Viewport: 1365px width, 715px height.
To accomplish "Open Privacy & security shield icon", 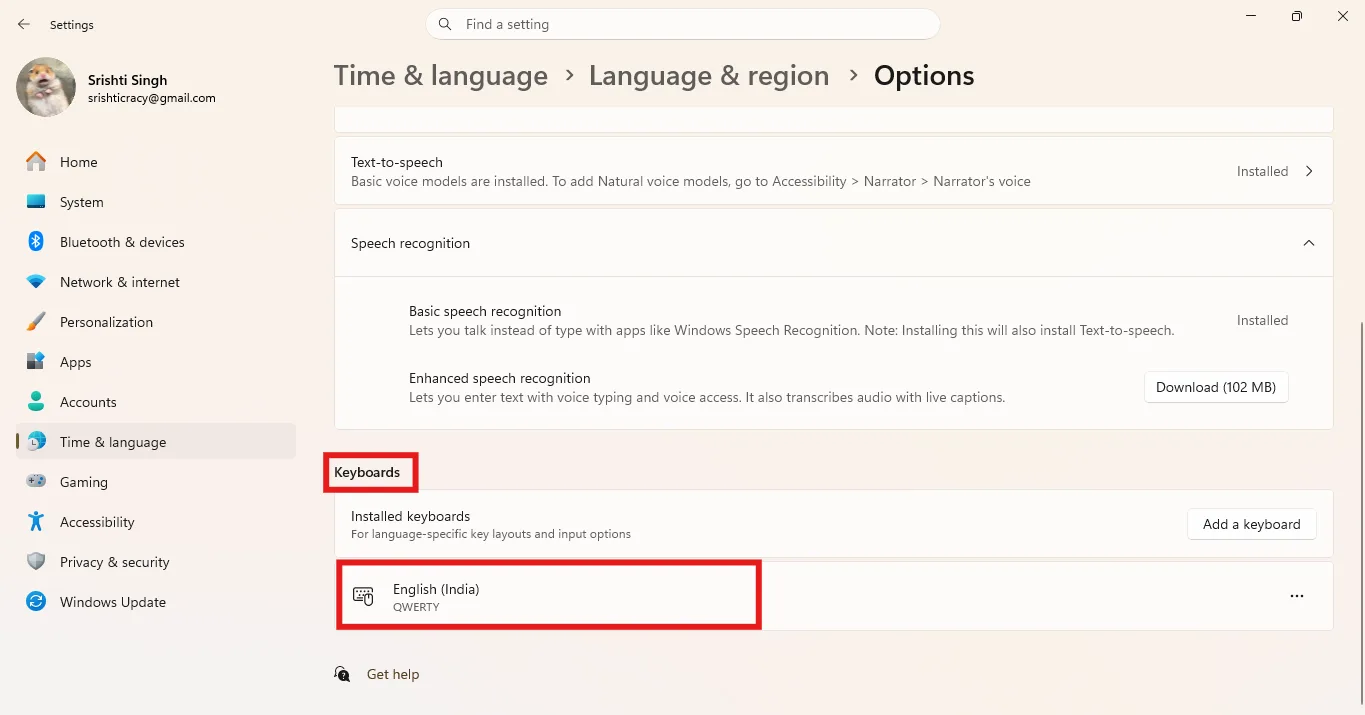I will (x=36, y=562).
